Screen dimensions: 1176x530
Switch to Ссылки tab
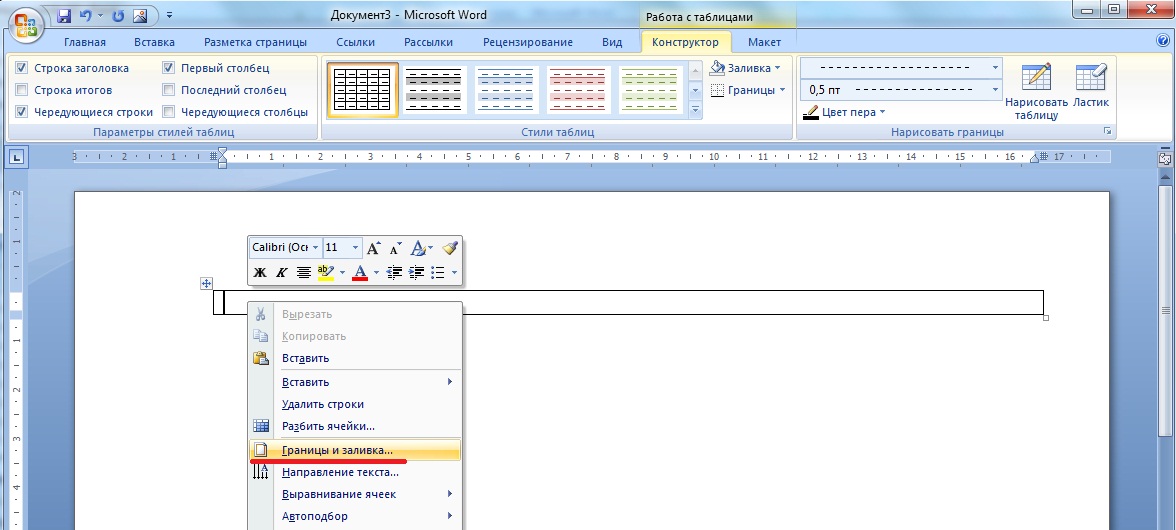pos(356,42)
